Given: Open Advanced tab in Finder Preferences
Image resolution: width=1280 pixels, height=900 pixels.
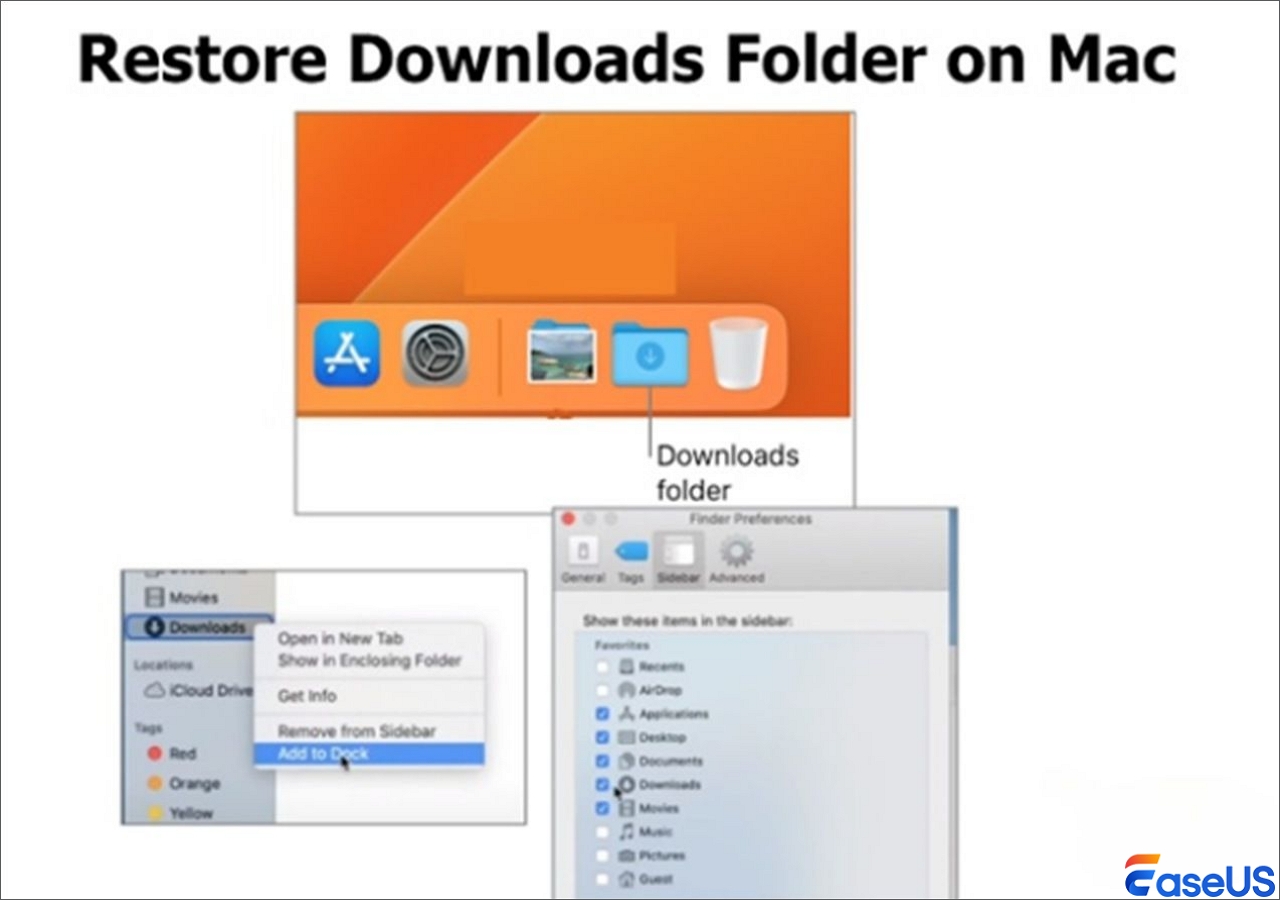Looking at the screenshot, I should click(737, 560).
